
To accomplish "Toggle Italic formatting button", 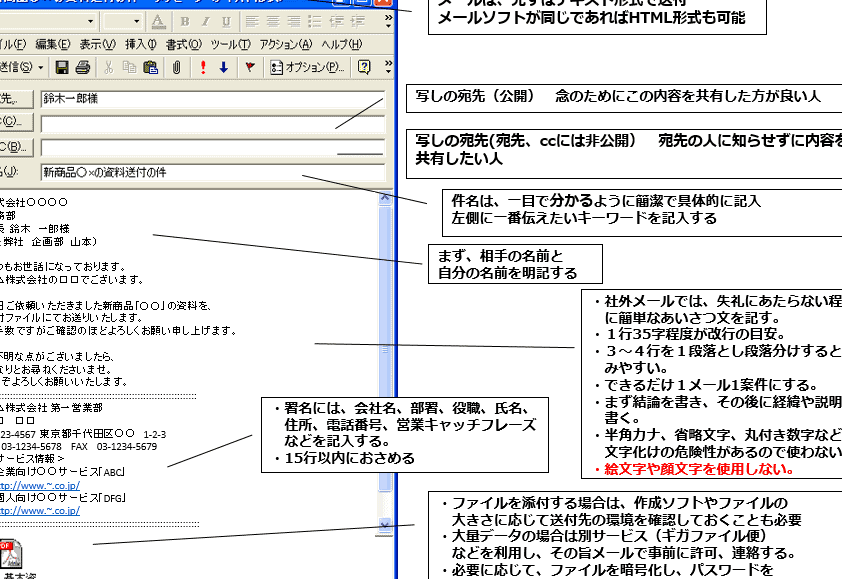I will coord(203,21).
